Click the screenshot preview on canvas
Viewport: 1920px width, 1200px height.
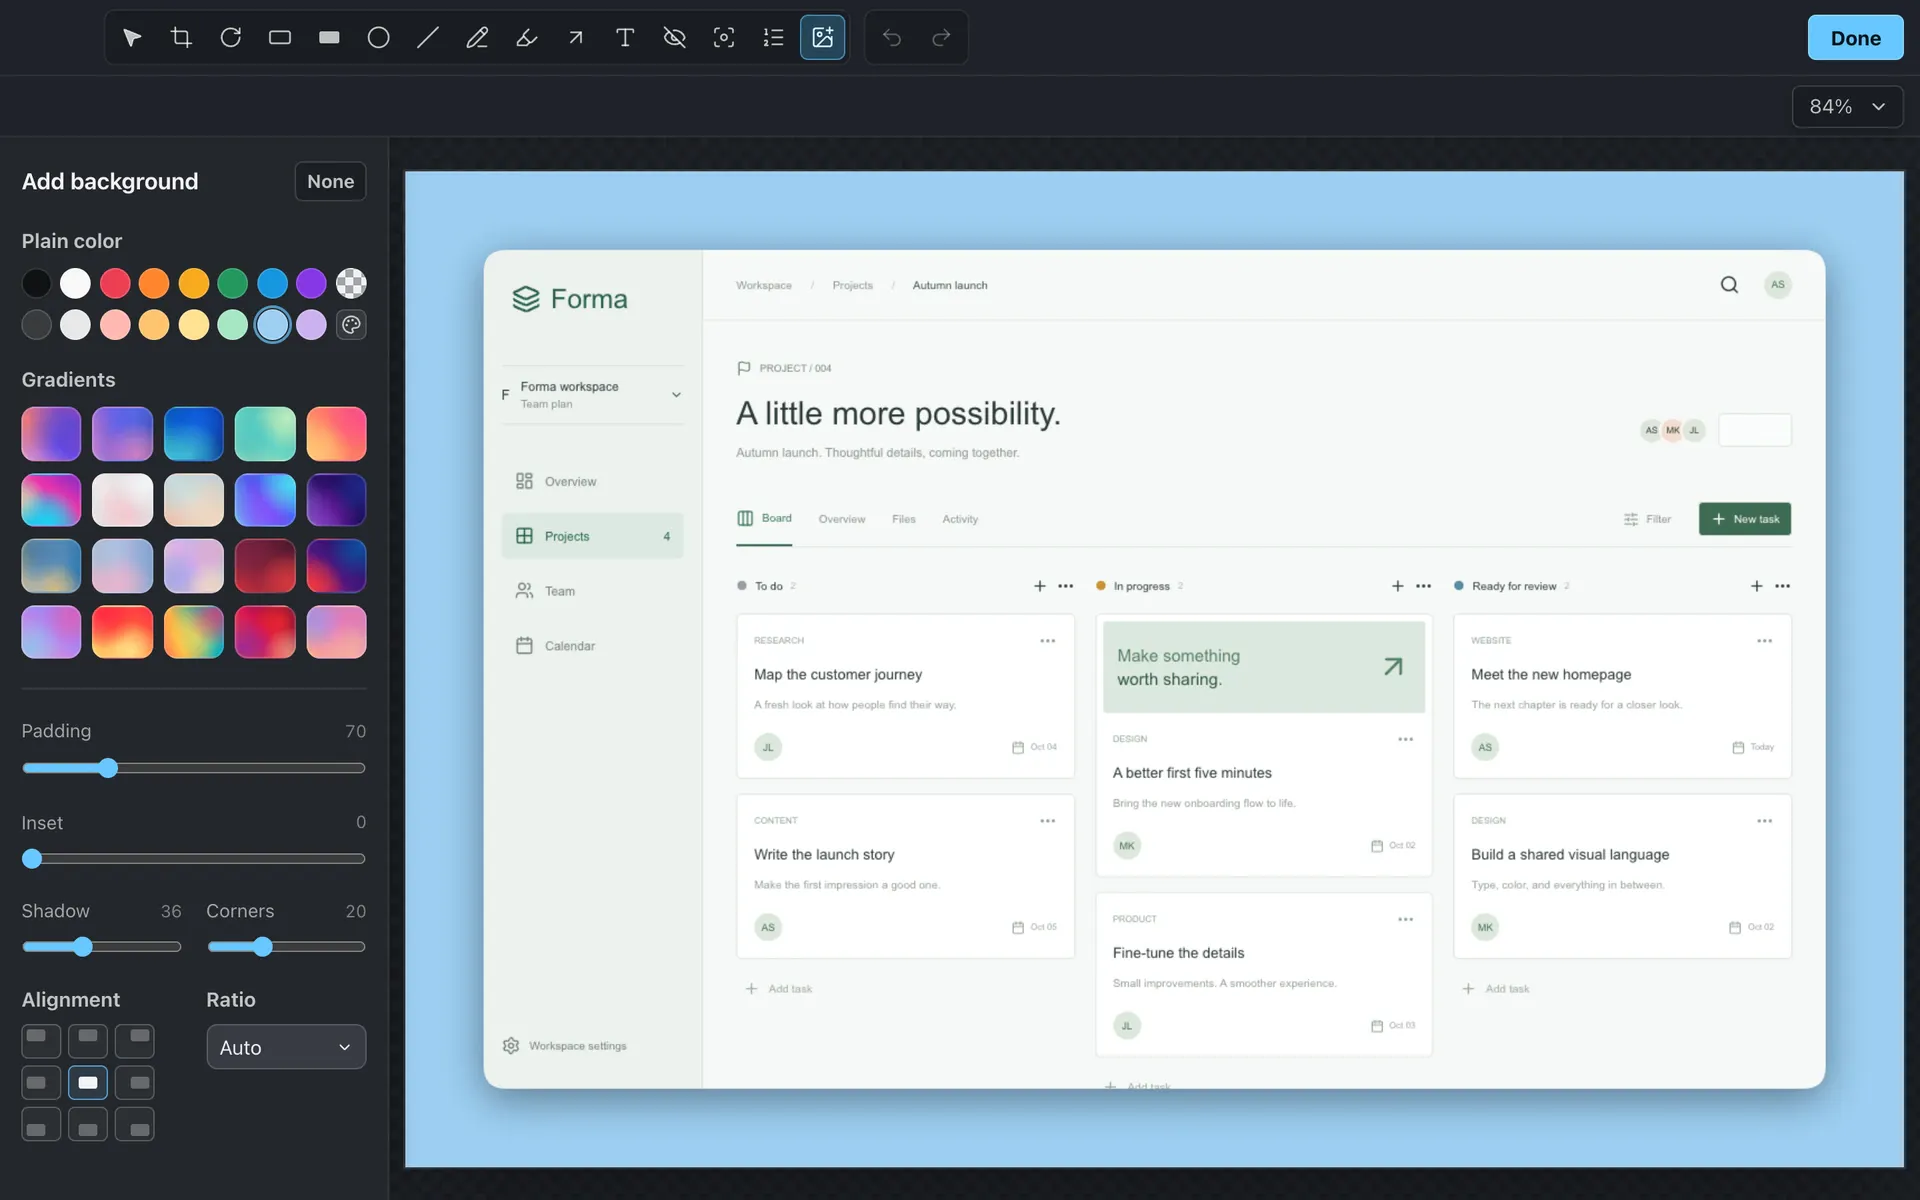[1154, 669]
